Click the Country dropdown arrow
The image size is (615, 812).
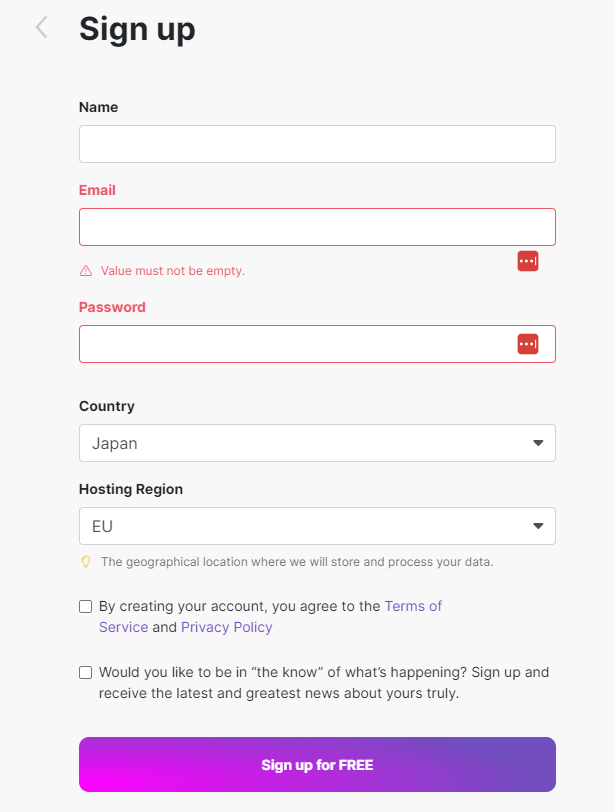tap(538, 443)
